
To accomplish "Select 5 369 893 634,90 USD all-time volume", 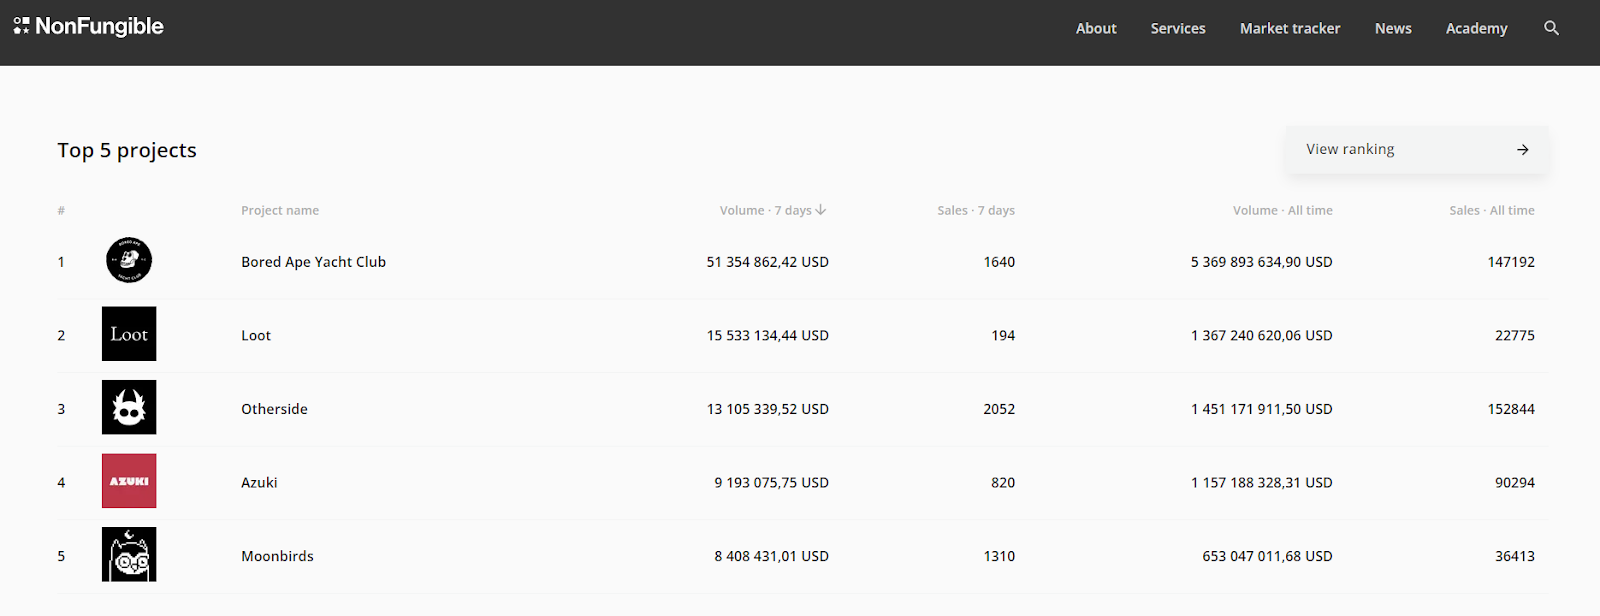I will (1261, 262).
